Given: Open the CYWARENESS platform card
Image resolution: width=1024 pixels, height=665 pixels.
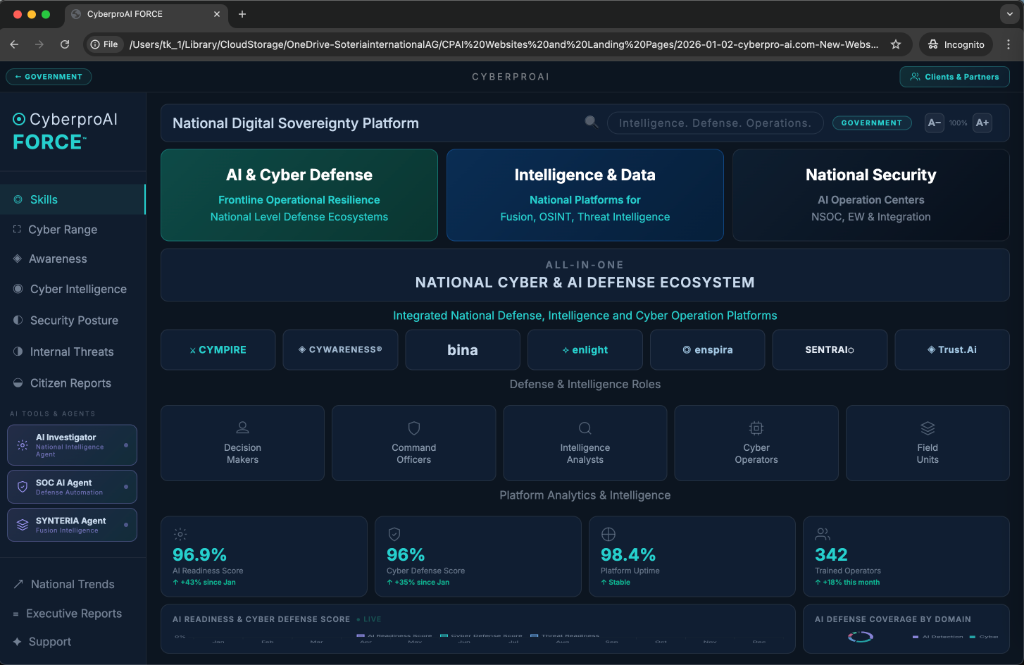Looking at the screenshot, I should (340, 349).
